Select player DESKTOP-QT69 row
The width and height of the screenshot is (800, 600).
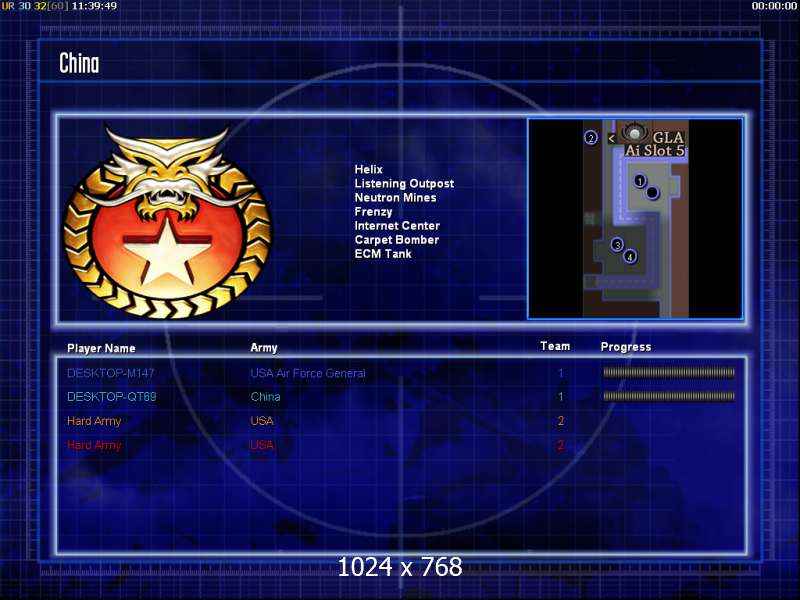[x=401, y=396]
